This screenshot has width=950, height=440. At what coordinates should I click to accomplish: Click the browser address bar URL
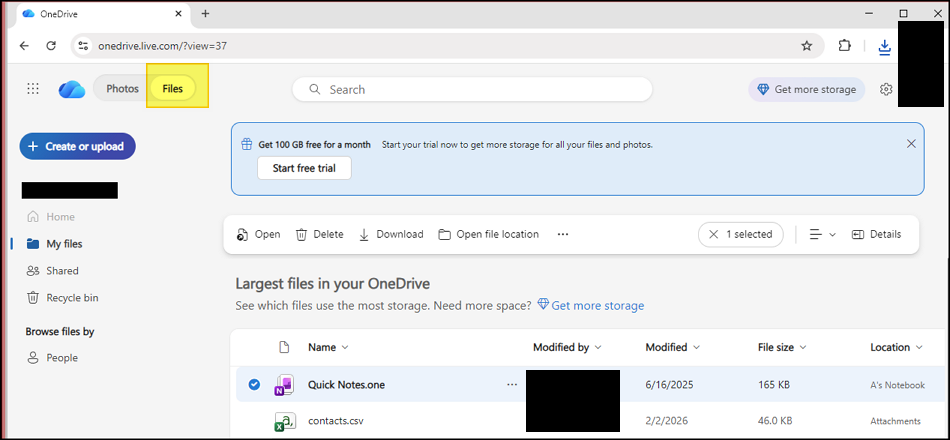click(x=162, y=45)
